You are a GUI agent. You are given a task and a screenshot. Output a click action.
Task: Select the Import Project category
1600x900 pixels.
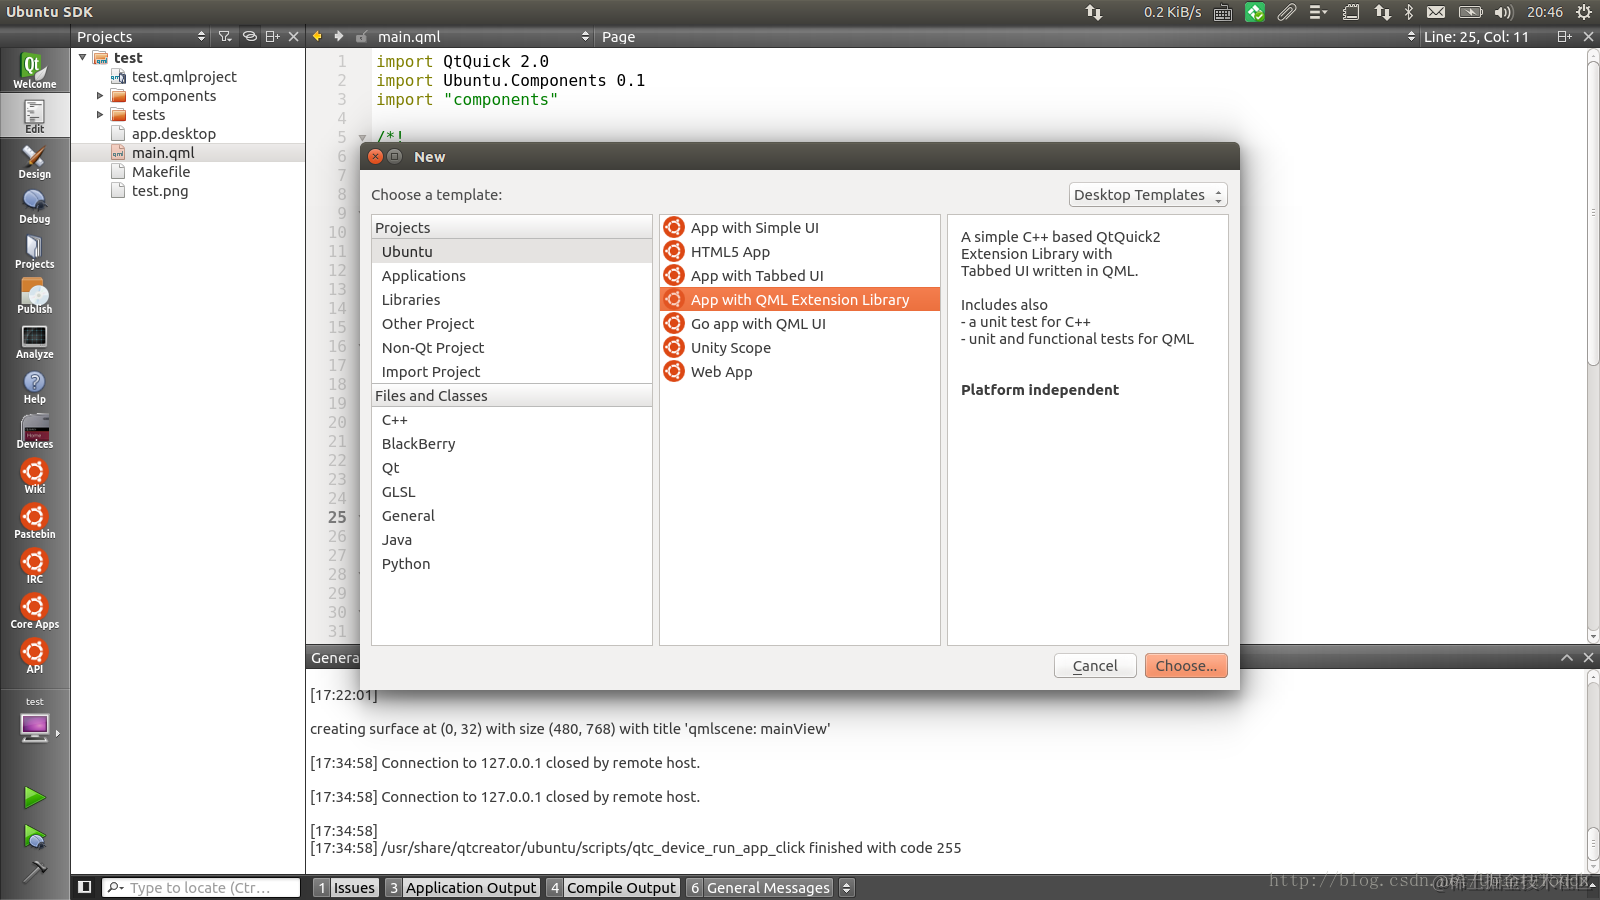pos(512,372)
